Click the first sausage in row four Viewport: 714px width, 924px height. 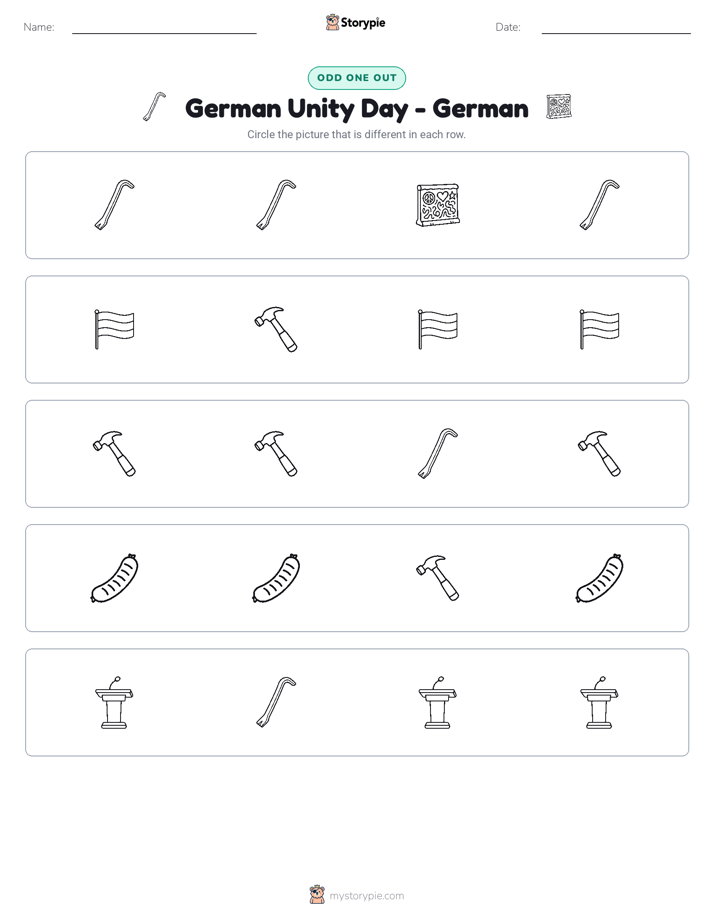click(x=114, y=578)
